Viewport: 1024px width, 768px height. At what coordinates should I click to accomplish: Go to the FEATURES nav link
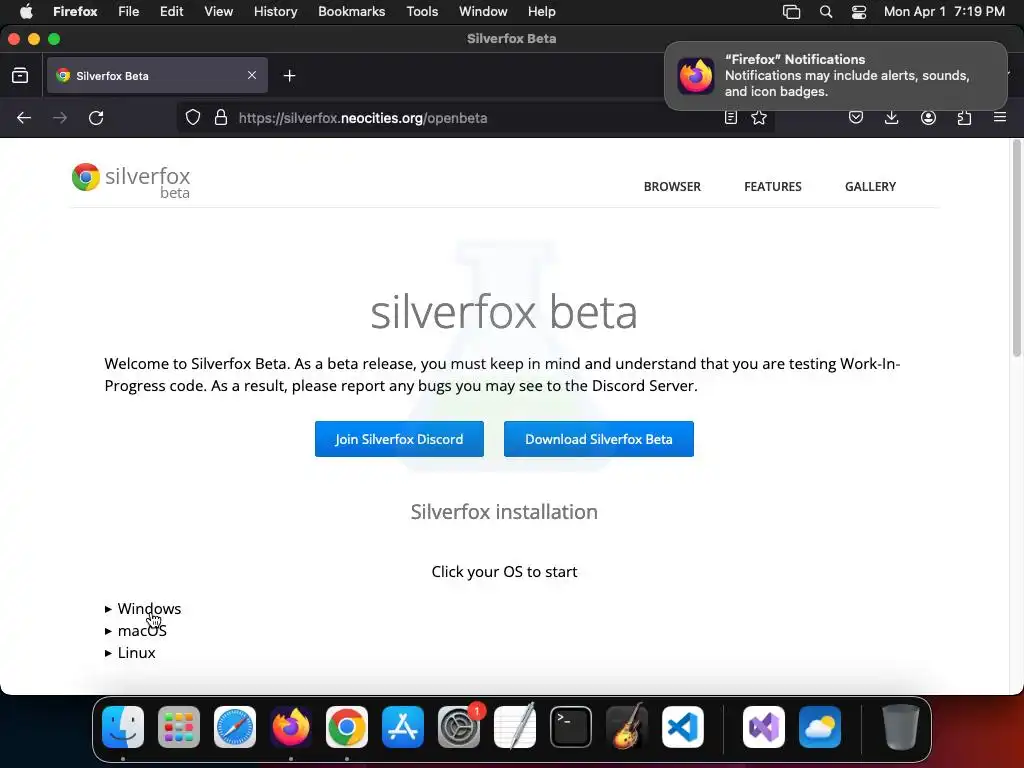[x=773, y=187]
